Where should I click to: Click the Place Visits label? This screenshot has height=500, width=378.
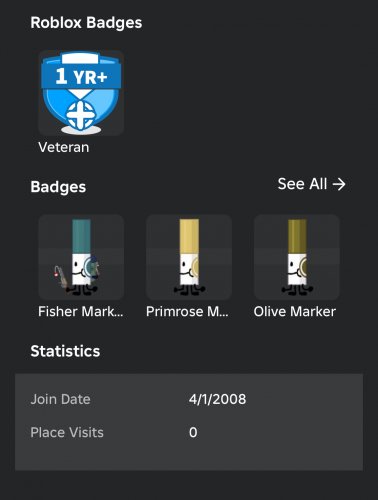67,432
